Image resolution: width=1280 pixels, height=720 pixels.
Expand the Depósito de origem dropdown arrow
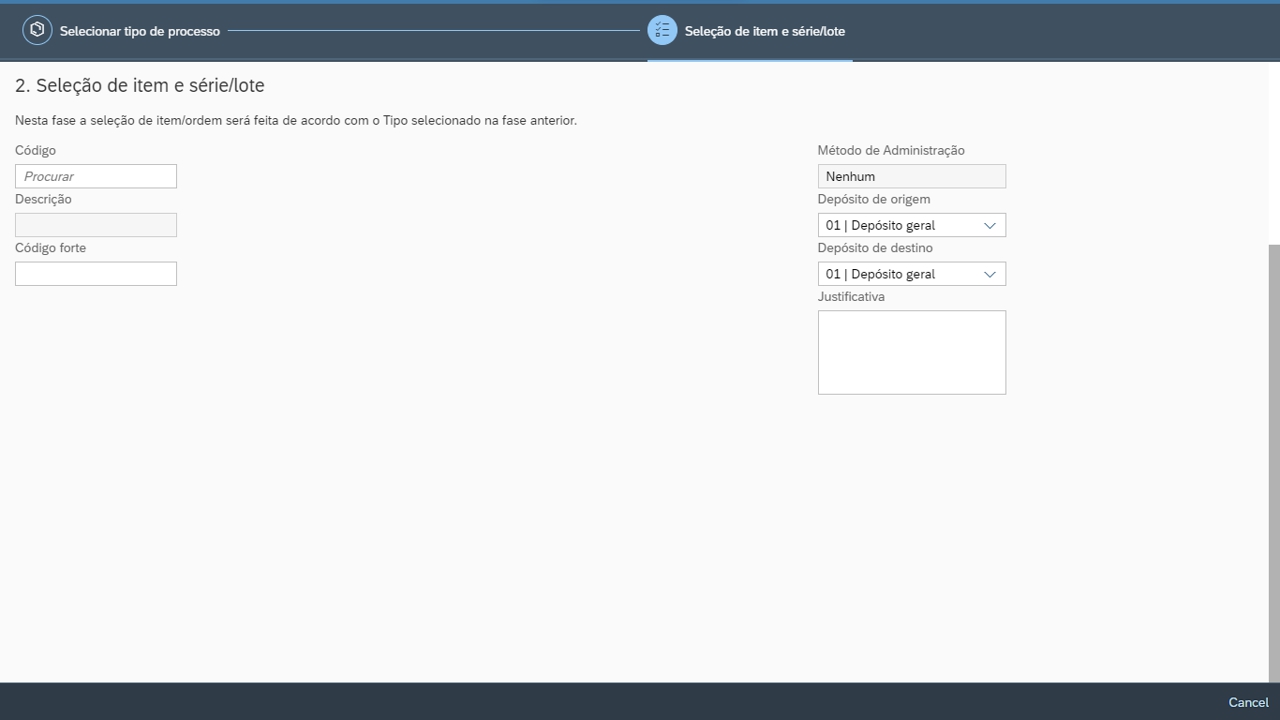pyautogui.click(x=990, y=225)
